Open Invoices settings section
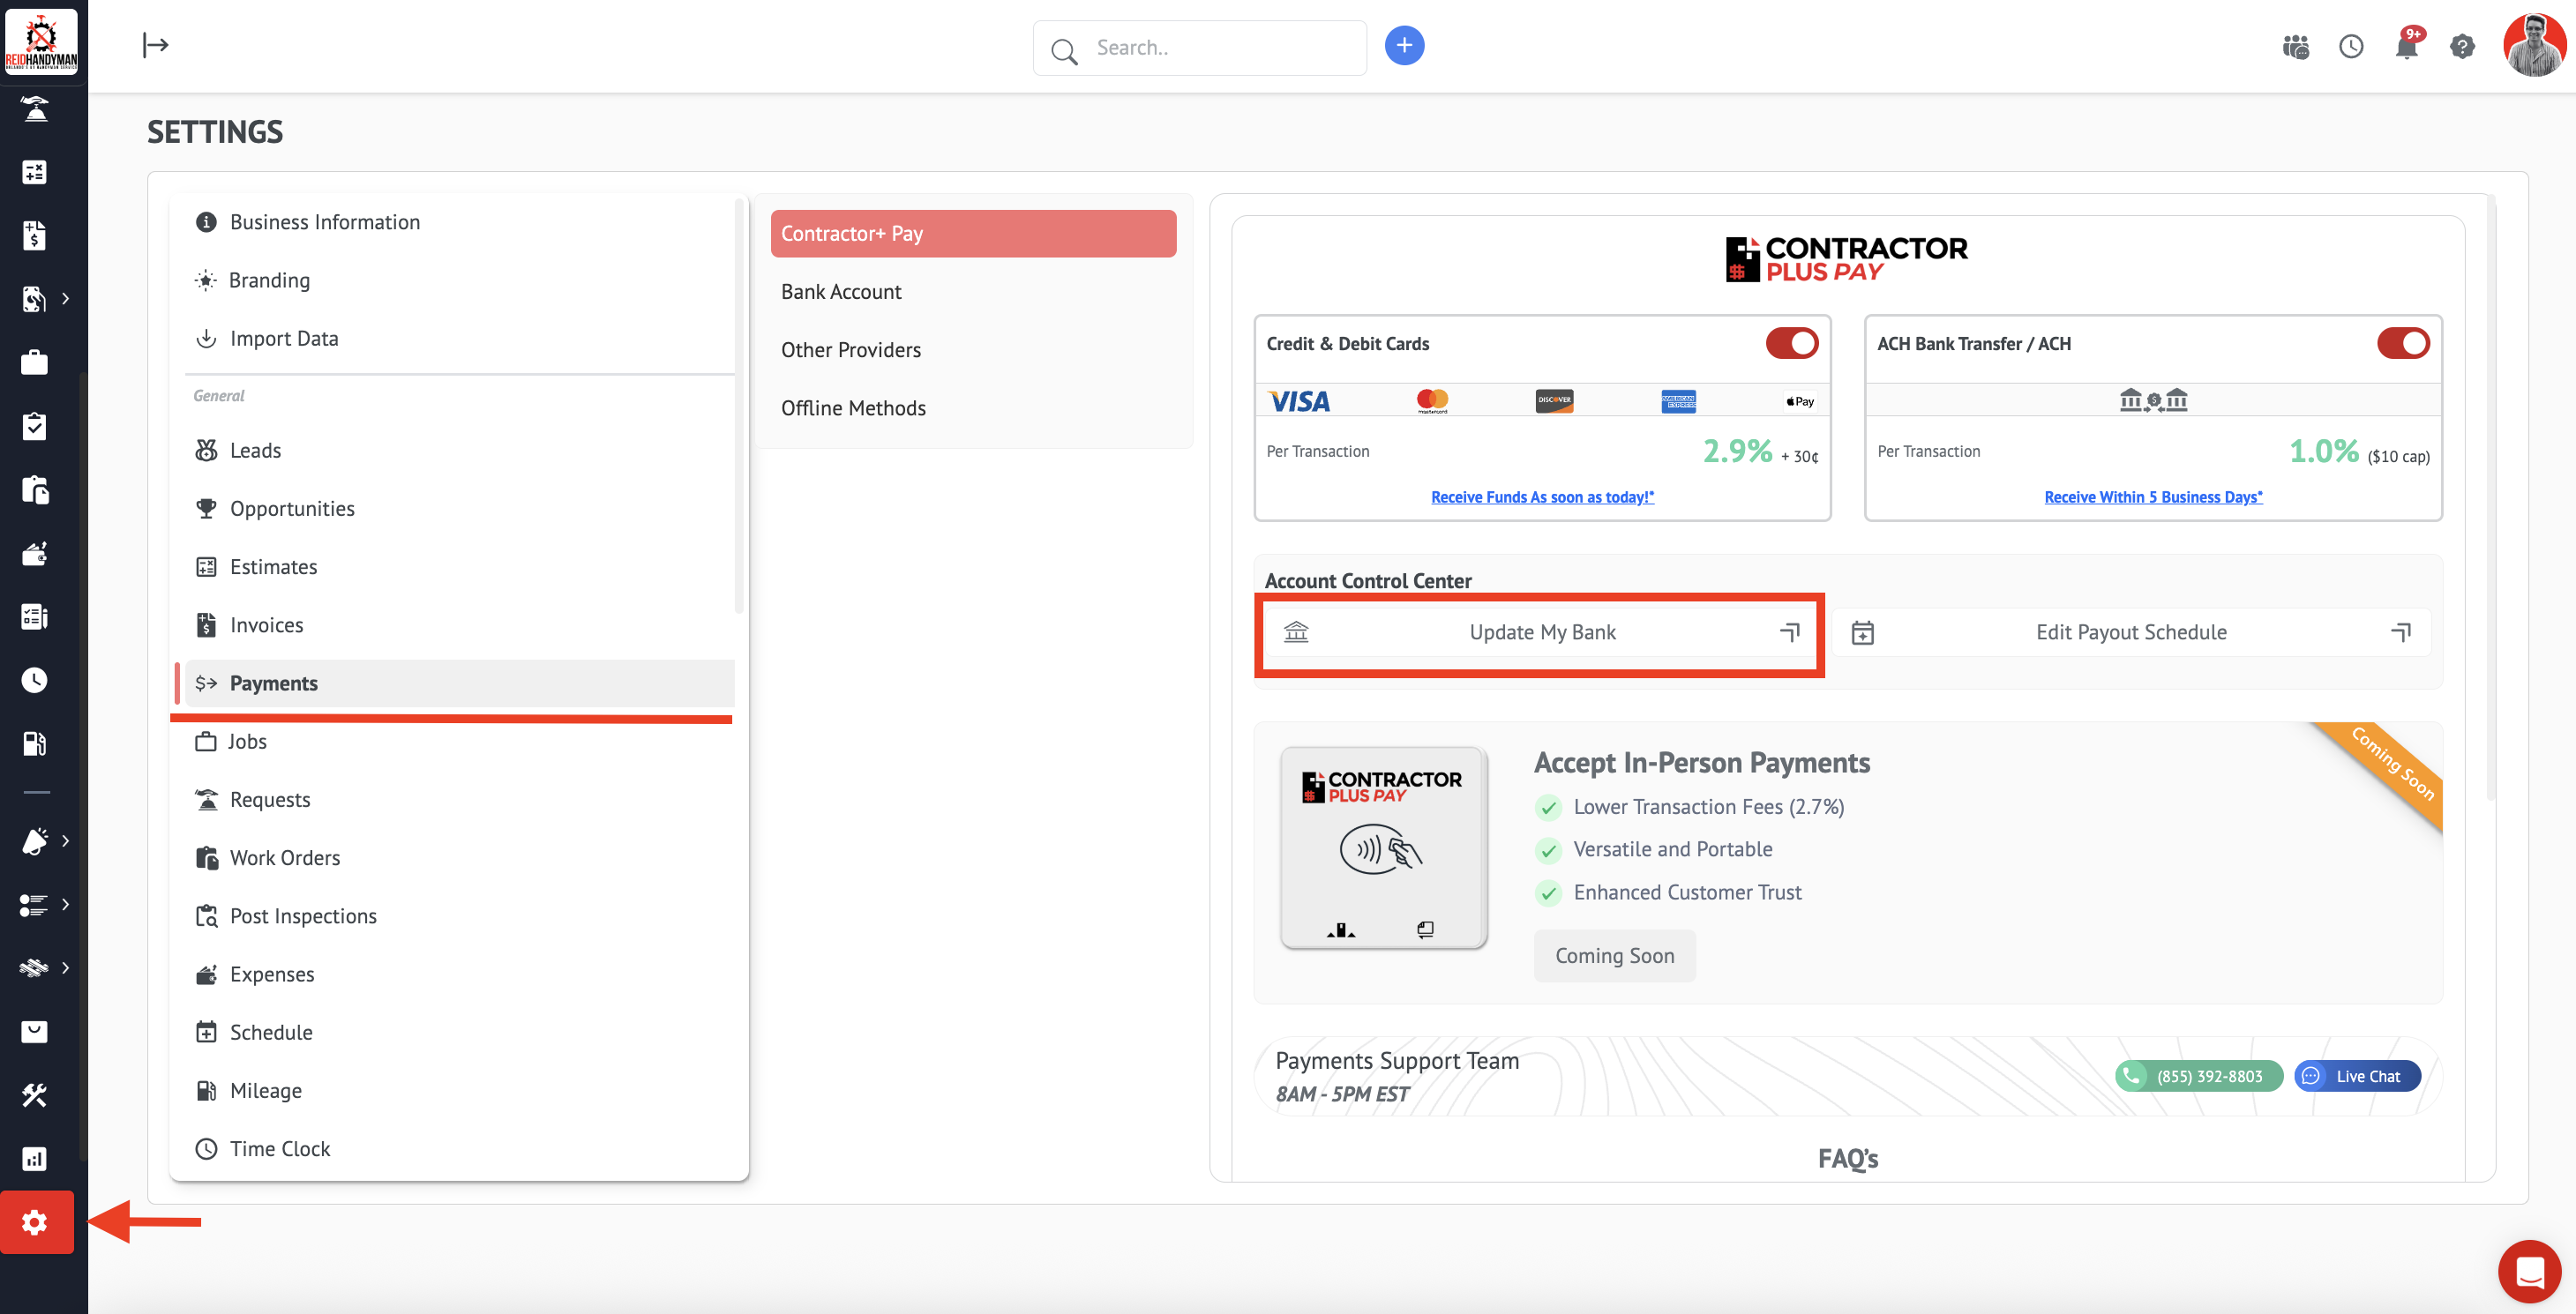Viewport: 2576px width, 1314px height. click(x=266, y=625)
